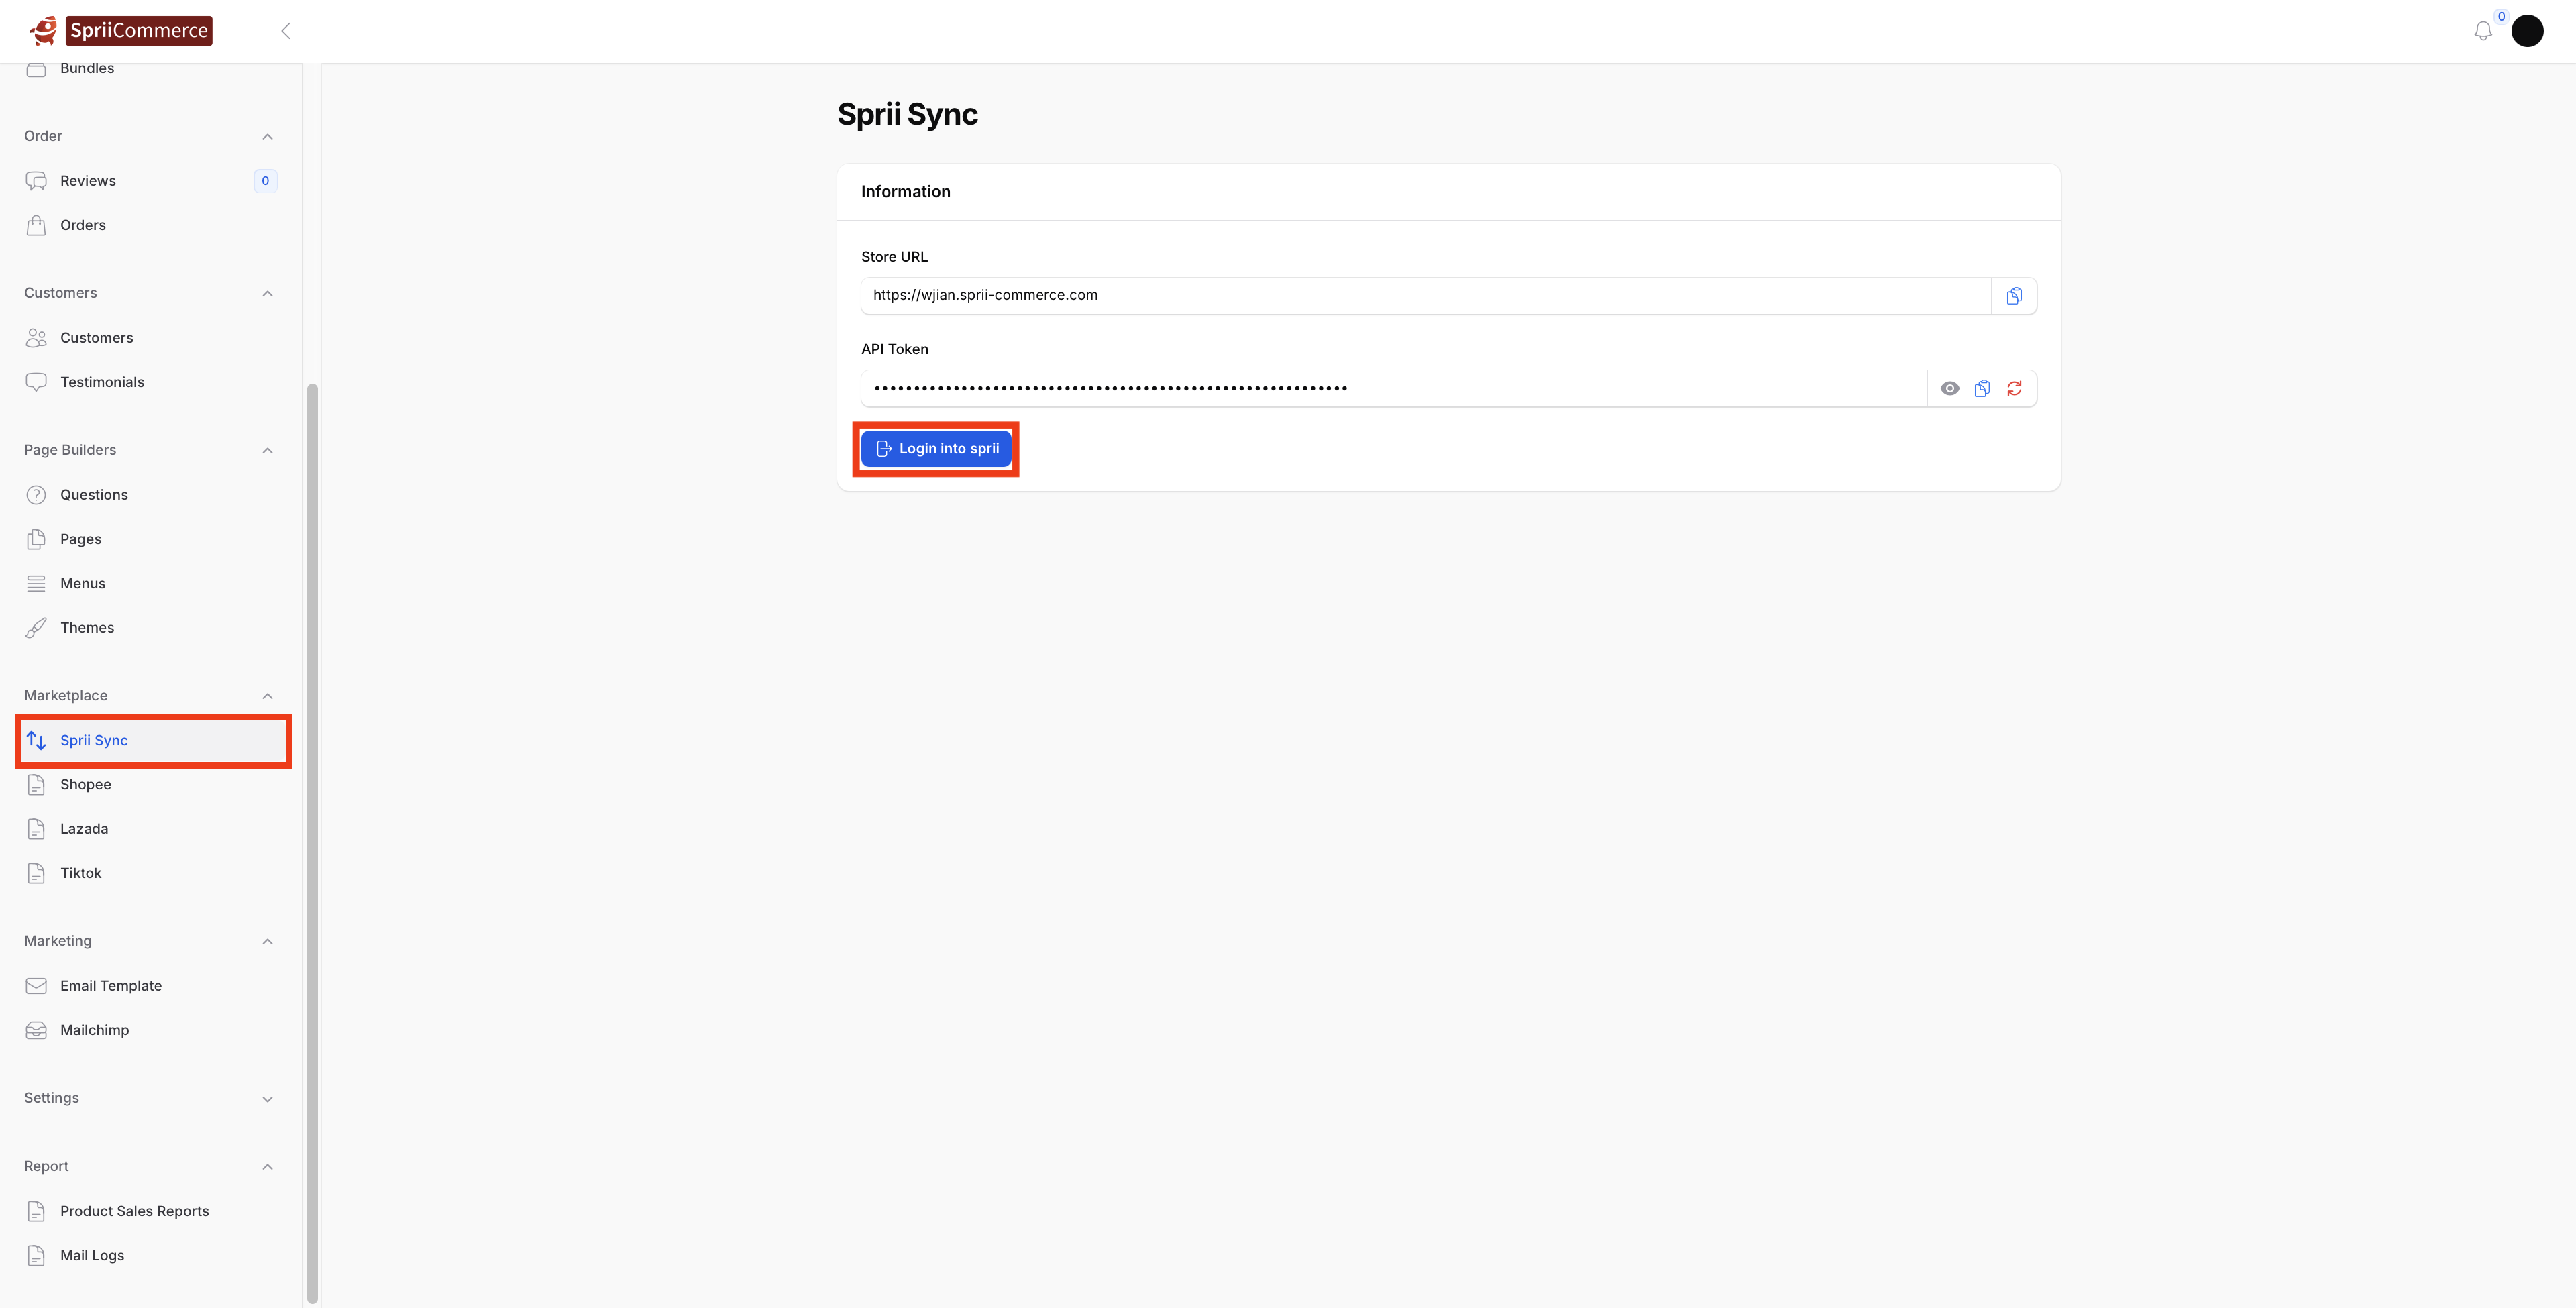Expand the Settings section
The width and height of the screenshot is (2576, 1308).
tap(267, 1099)
